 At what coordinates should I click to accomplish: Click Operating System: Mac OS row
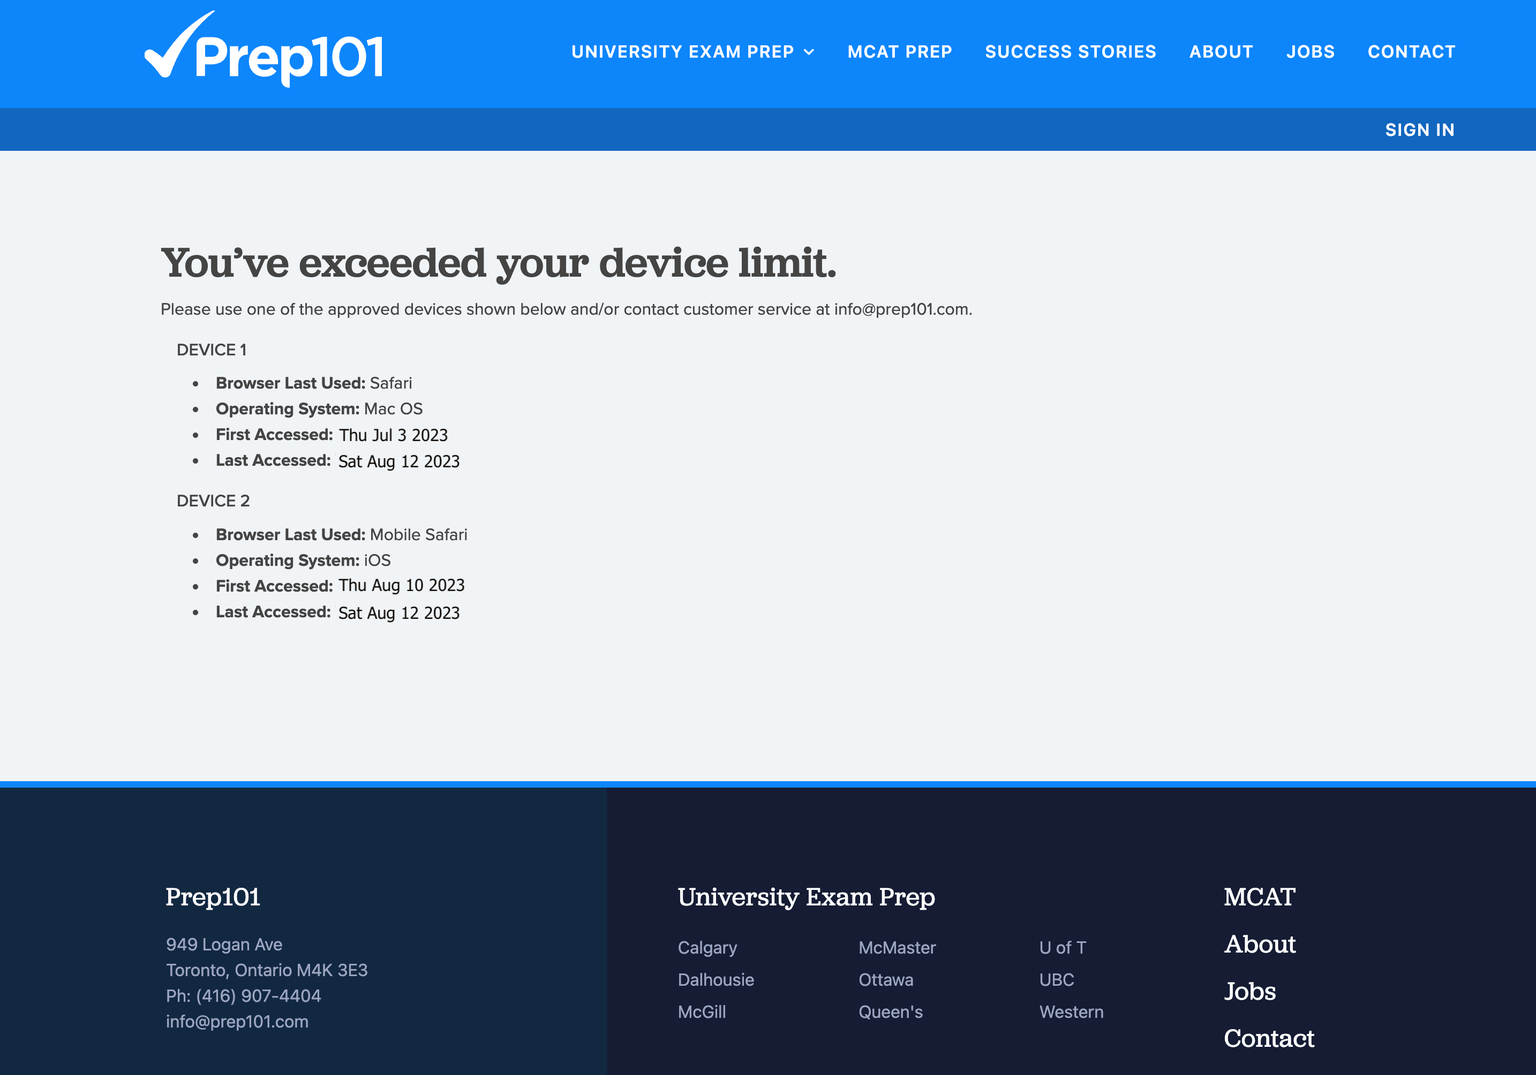tap(319, 409)
